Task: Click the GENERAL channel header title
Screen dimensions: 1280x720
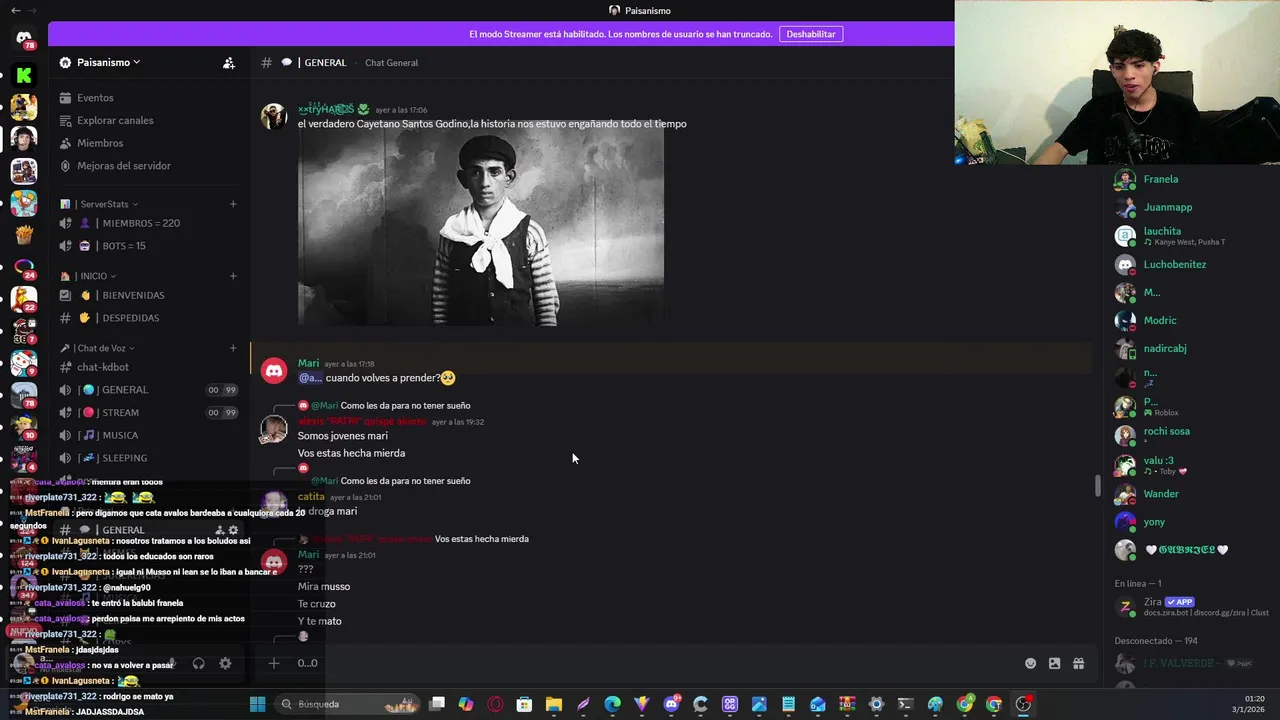Action: (325, 63)
